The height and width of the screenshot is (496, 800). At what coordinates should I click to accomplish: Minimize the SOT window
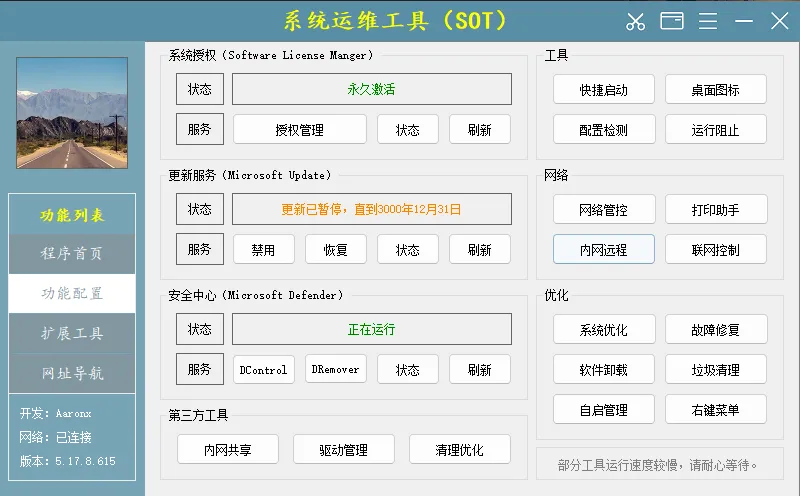point(743,21)
